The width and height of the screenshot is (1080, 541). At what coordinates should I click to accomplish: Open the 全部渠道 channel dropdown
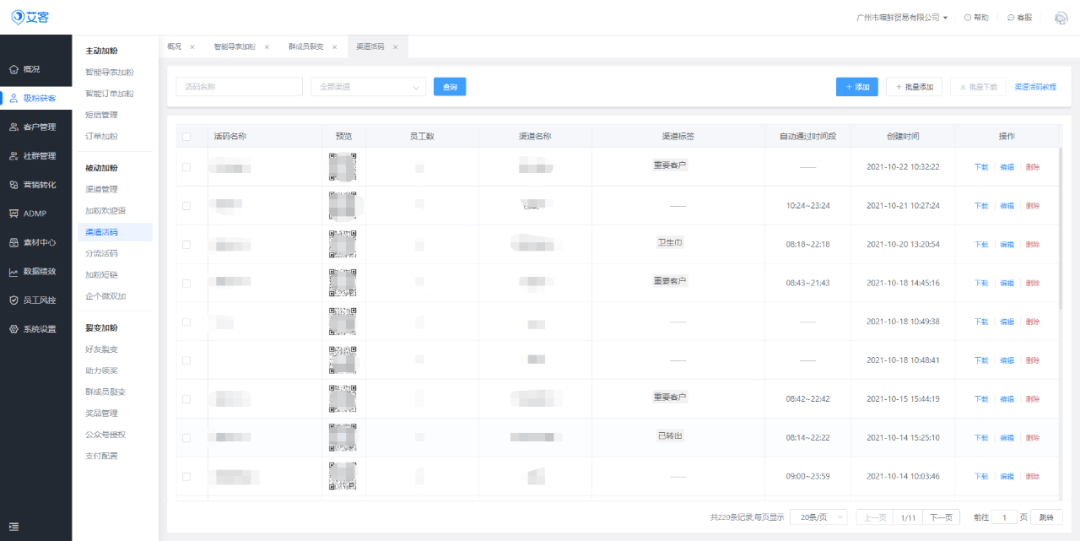pyautogui.click(x=368, y=87)
